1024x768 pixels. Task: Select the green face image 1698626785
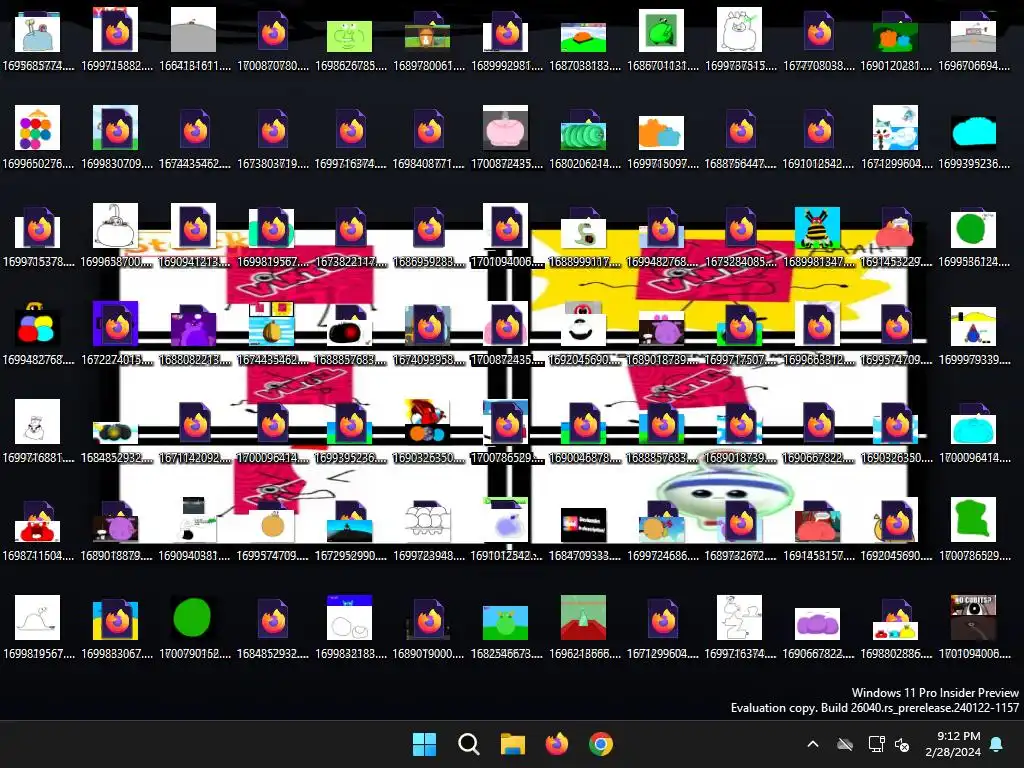(350, 40)
